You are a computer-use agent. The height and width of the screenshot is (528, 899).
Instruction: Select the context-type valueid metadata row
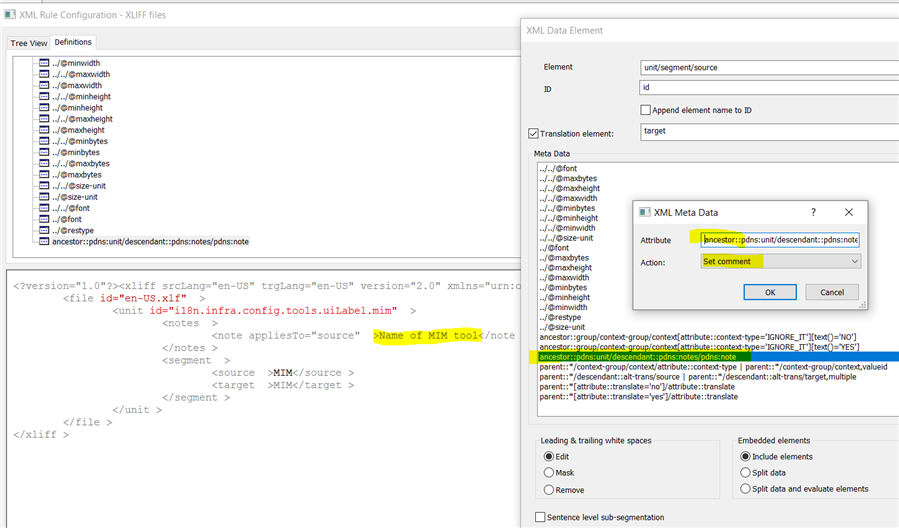(713, 367)
